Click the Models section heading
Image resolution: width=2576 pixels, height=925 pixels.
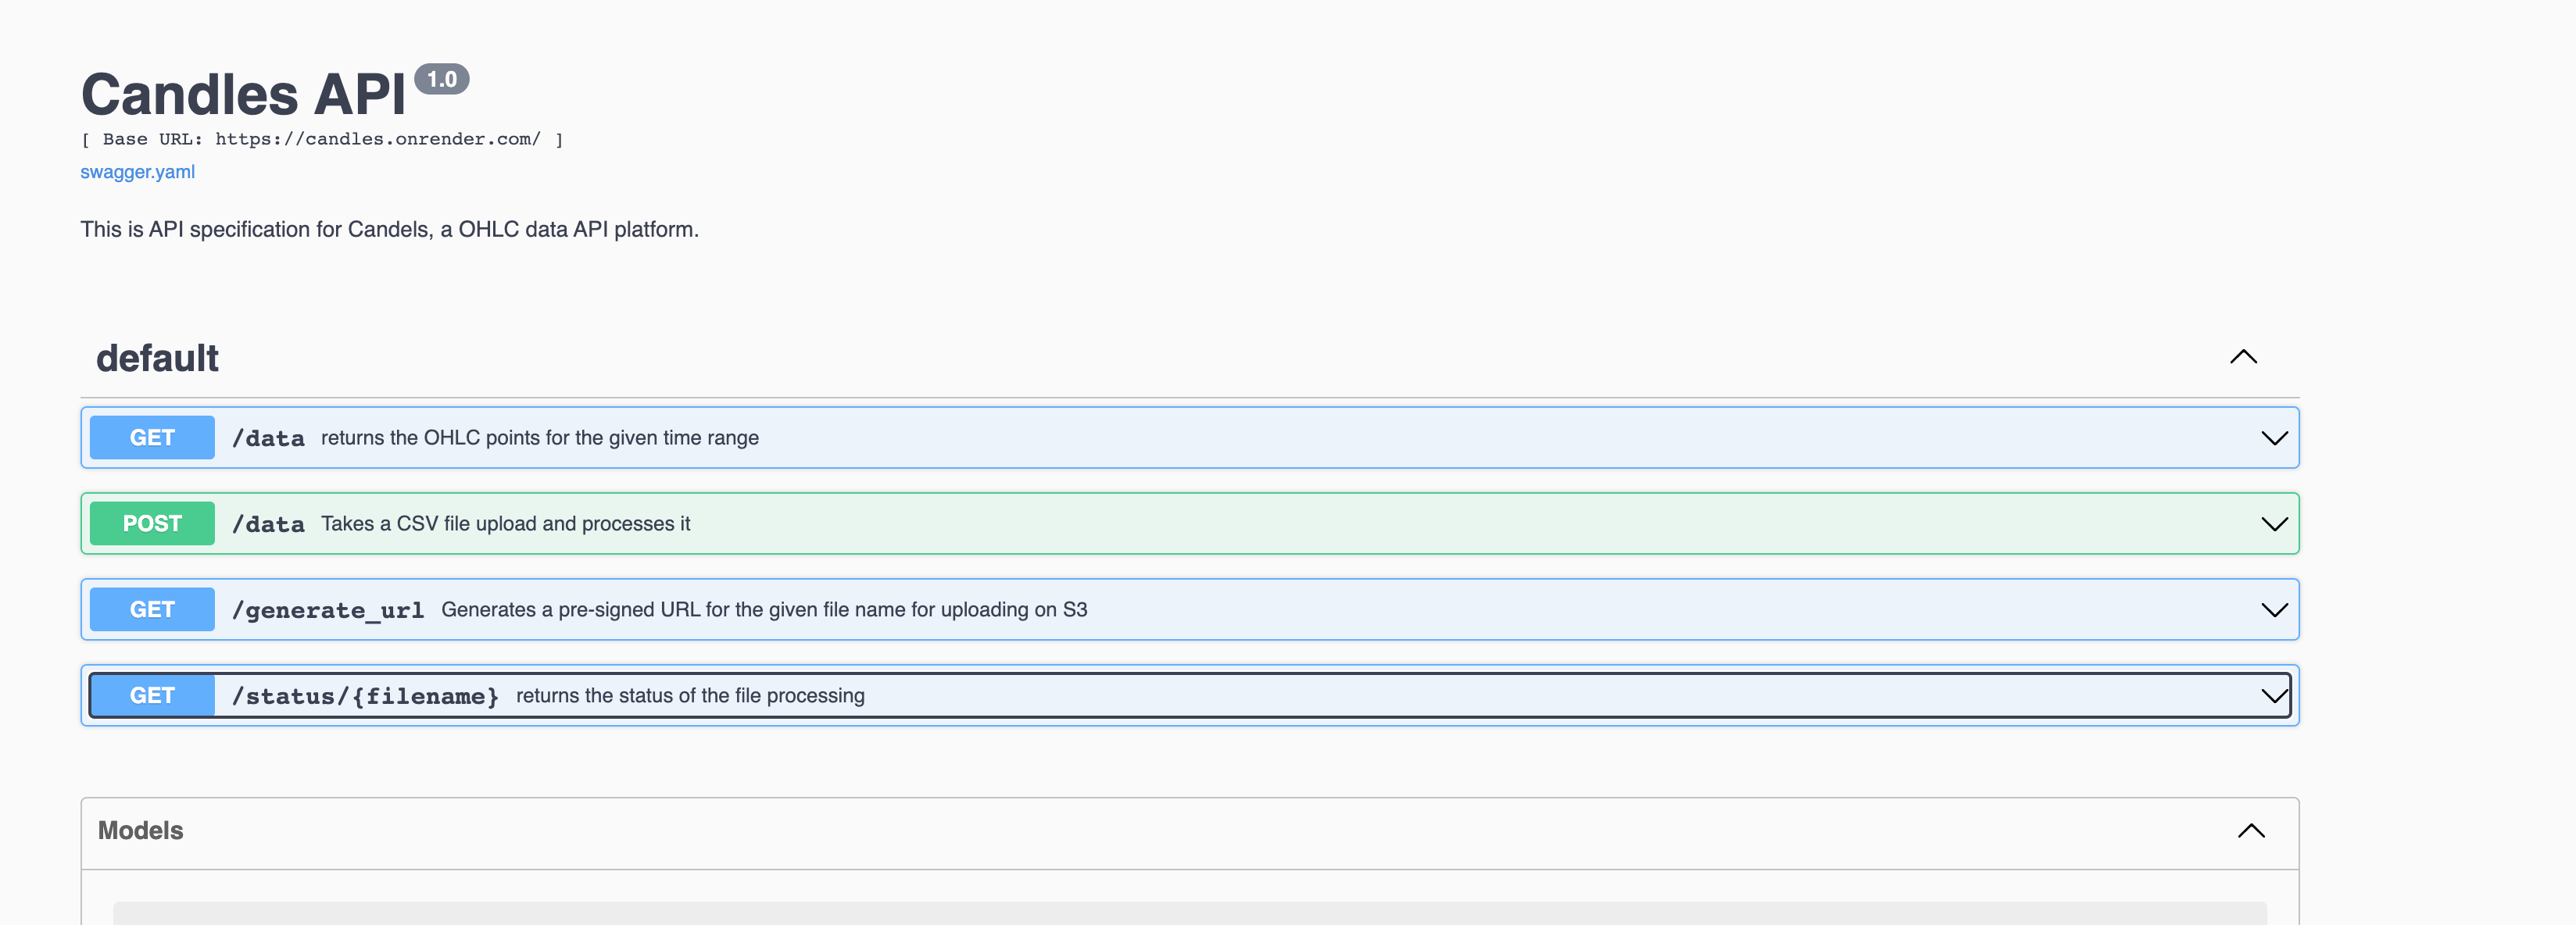click(141, 831)
